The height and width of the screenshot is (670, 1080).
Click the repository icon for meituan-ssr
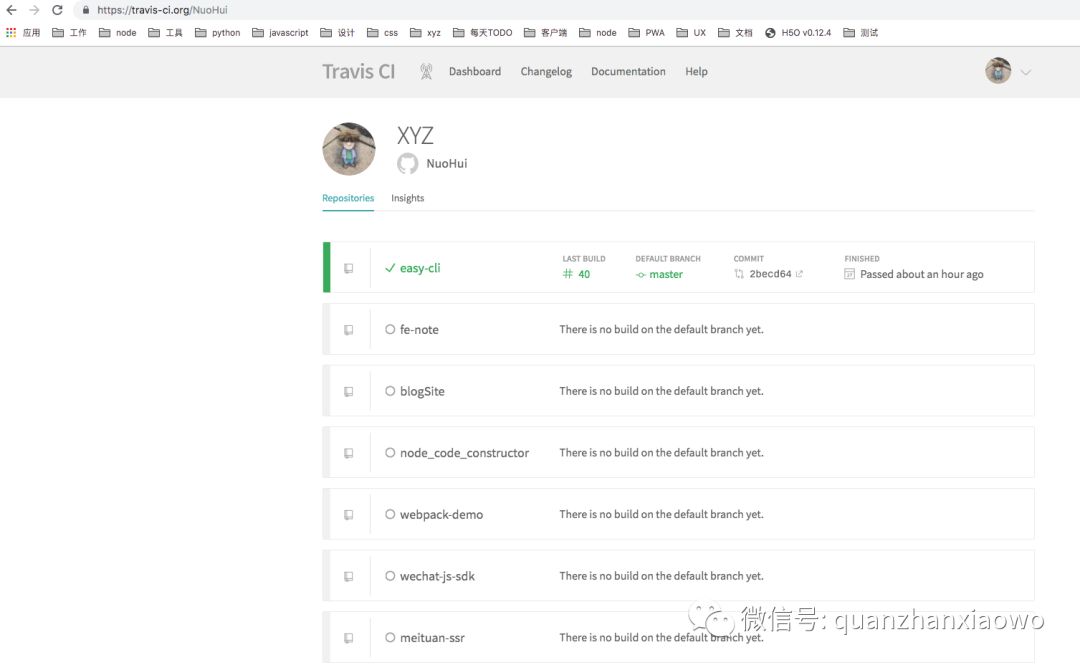[x=349, y=638]
